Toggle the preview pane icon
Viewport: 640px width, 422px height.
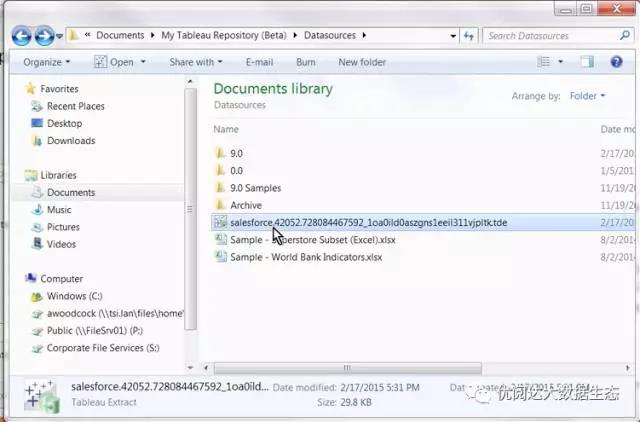588,62
